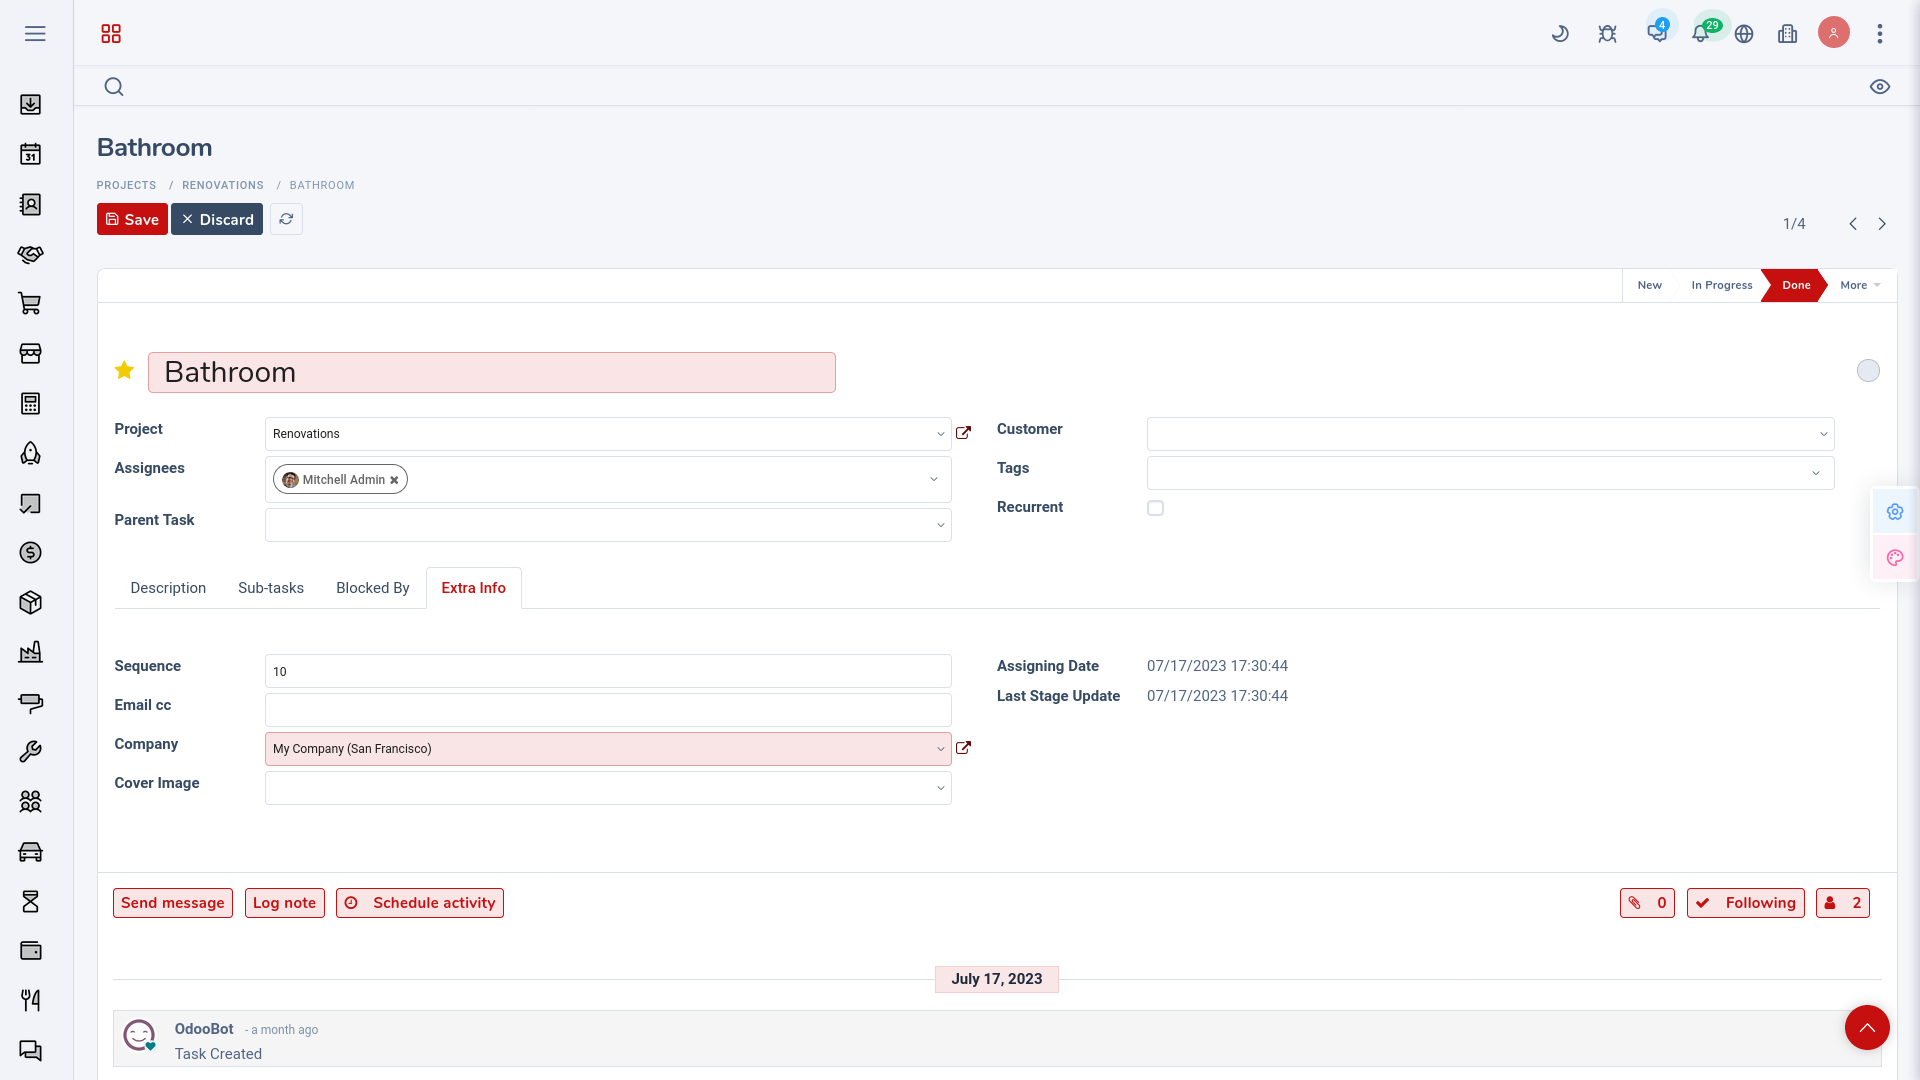1920x1080 pixels.
Task: Open the dollar coin sidebar icon
Action: pos(31,553)
